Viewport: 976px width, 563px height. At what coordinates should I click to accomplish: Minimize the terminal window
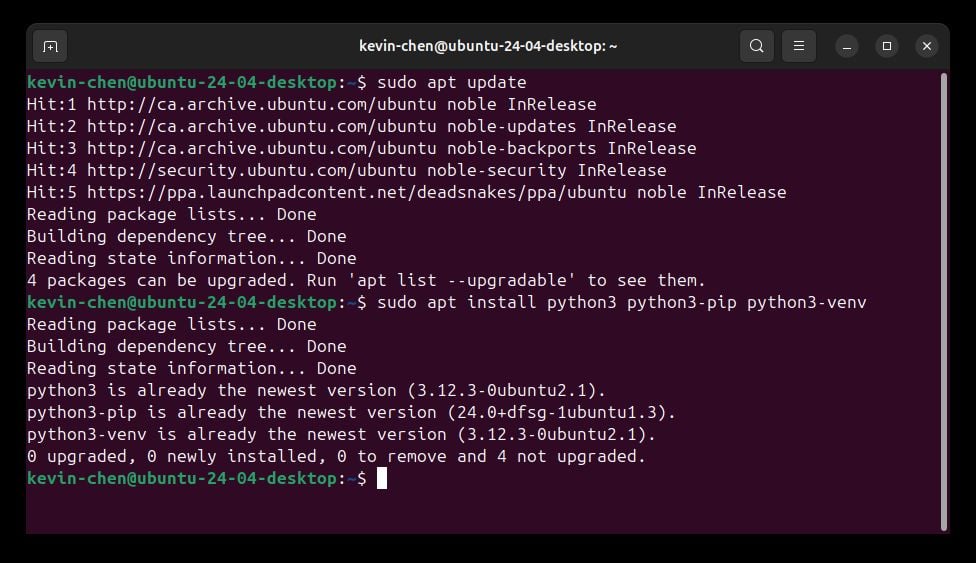click(x=847, y=47)
